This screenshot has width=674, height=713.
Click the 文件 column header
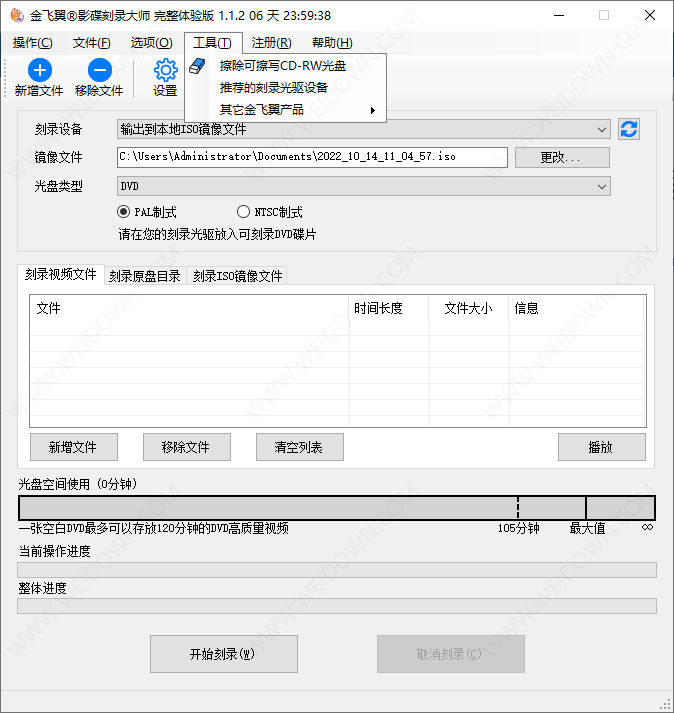[x=190, y=308]
